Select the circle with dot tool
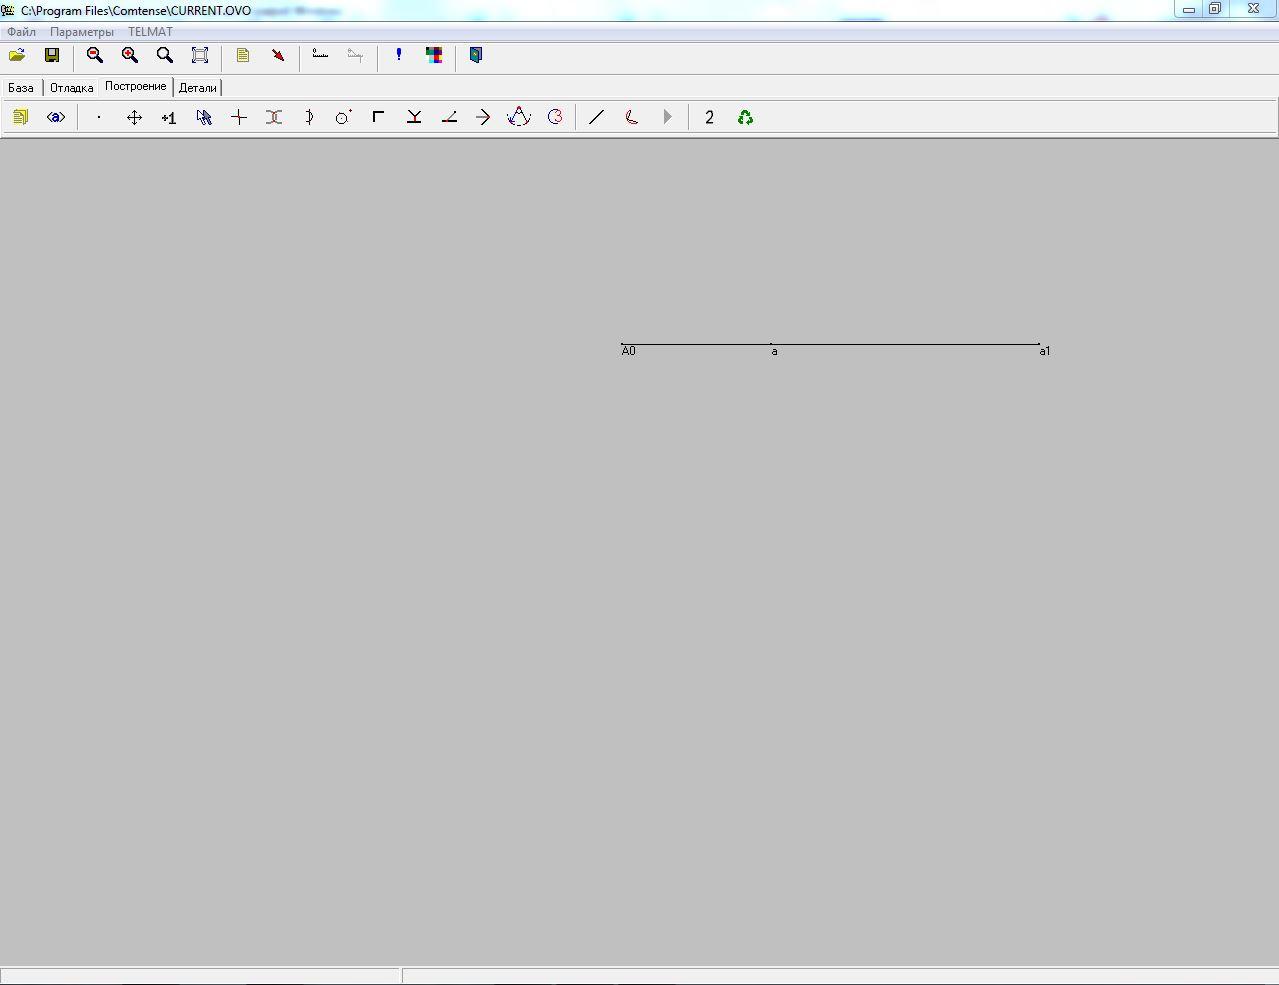Screen dimensions: 1279x985 pyautogui.click(x=343, y=118)
